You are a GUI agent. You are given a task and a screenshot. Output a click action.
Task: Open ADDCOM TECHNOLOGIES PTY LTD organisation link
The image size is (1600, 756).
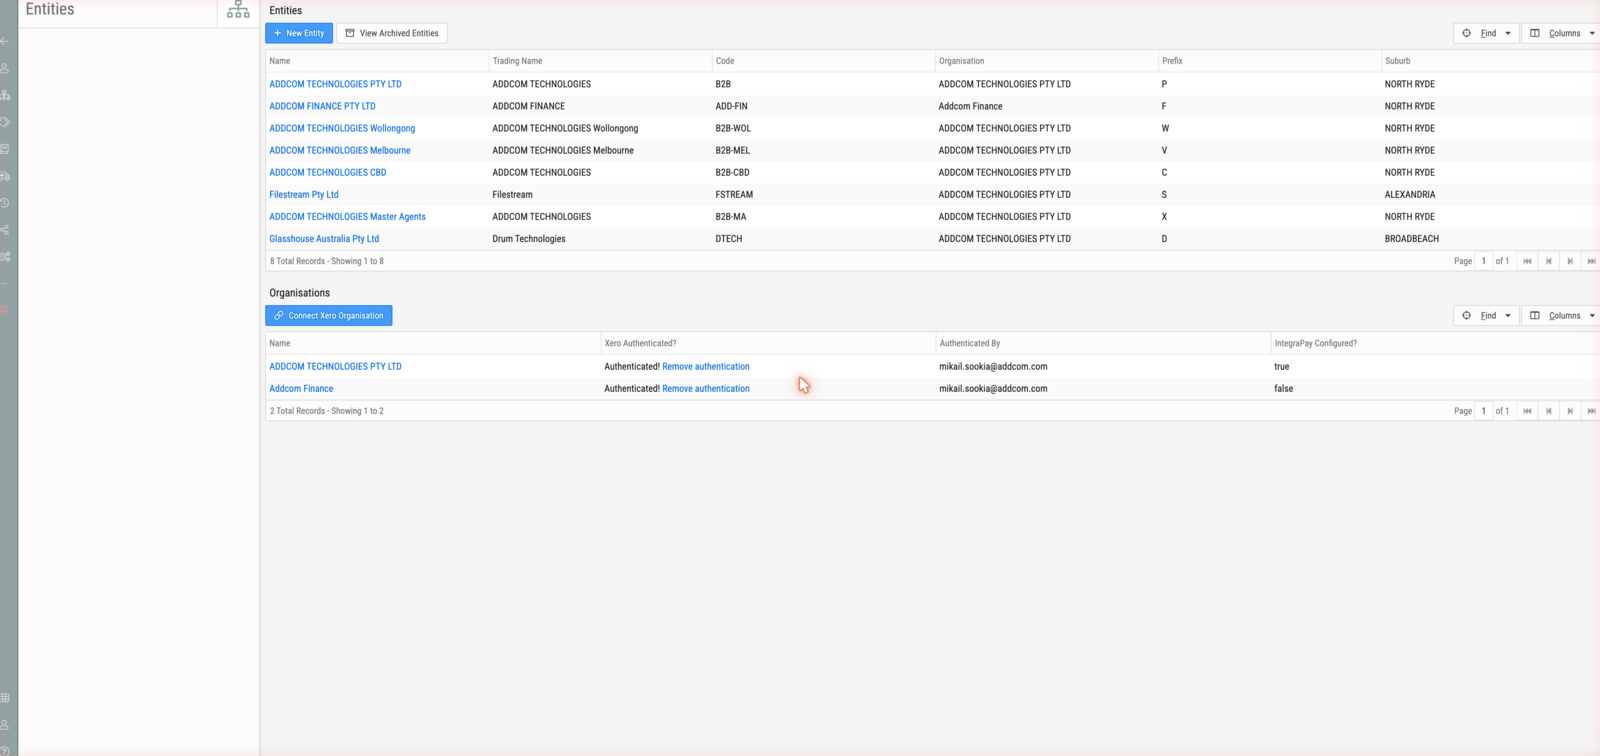[335, 366]
